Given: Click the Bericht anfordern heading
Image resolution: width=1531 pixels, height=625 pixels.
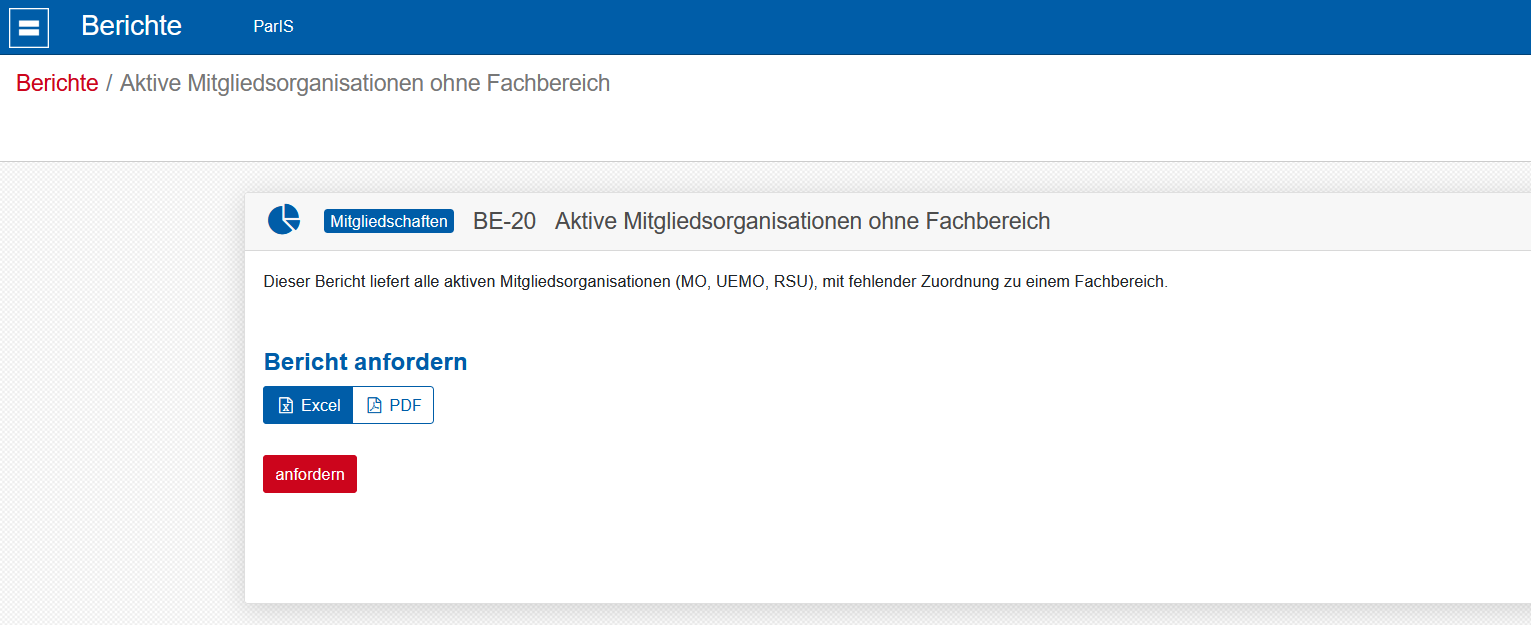Looking at the screenshot, I should click(365, 362).
